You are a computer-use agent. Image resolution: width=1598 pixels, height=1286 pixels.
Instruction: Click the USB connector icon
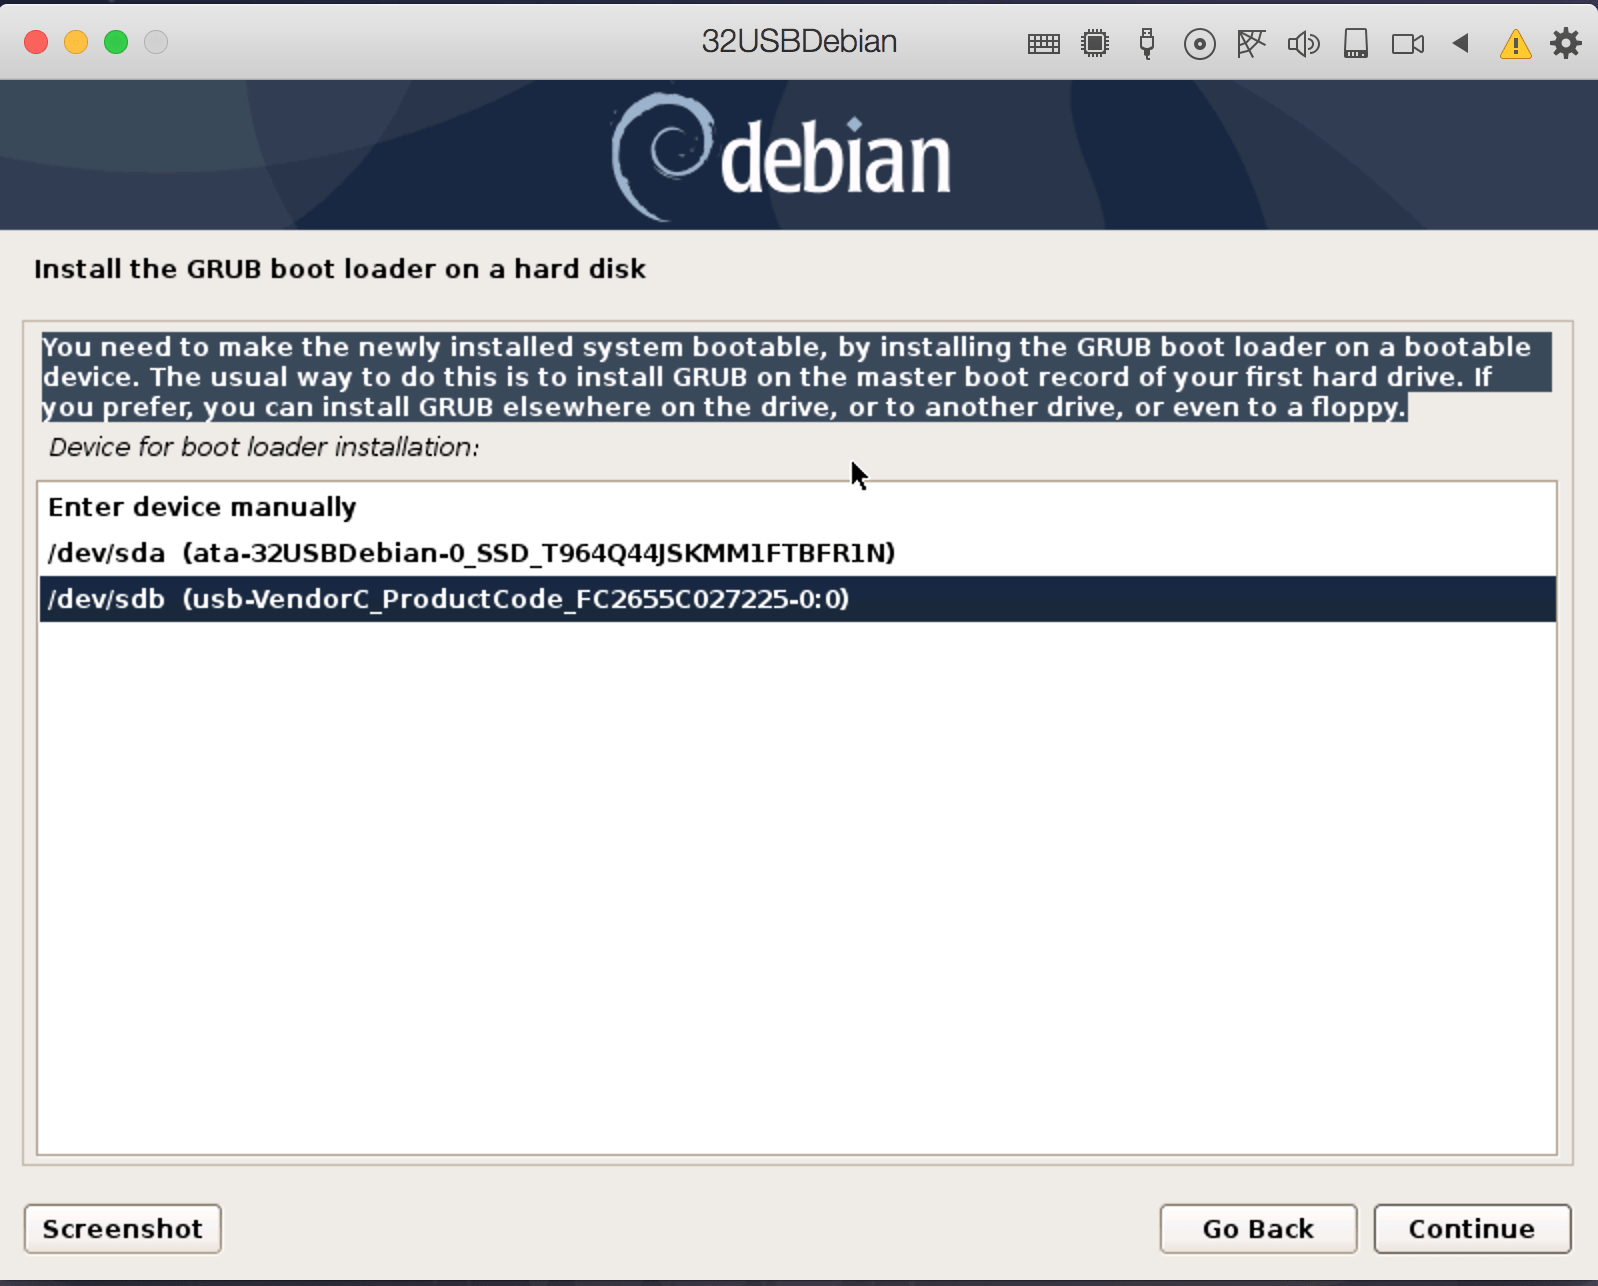[x=1147, y=44]
